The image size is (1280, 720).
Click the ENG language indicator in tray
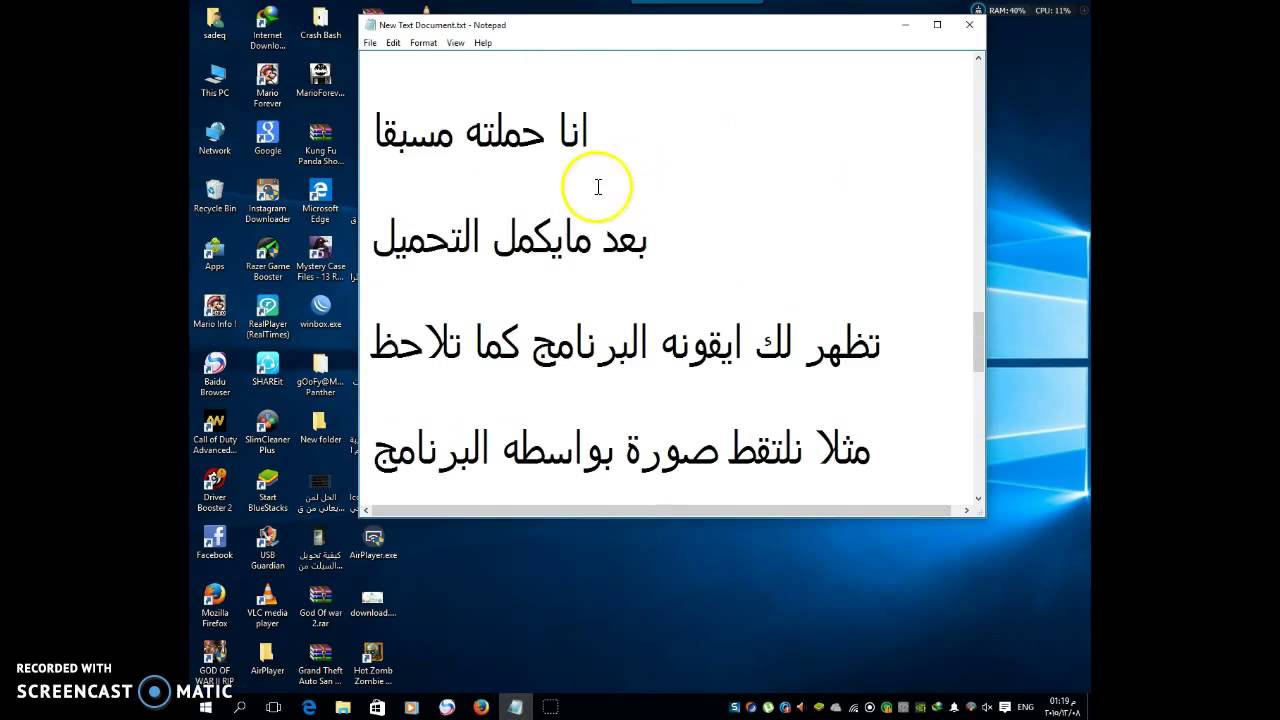pyautogui.click(x=1026, y=707)
